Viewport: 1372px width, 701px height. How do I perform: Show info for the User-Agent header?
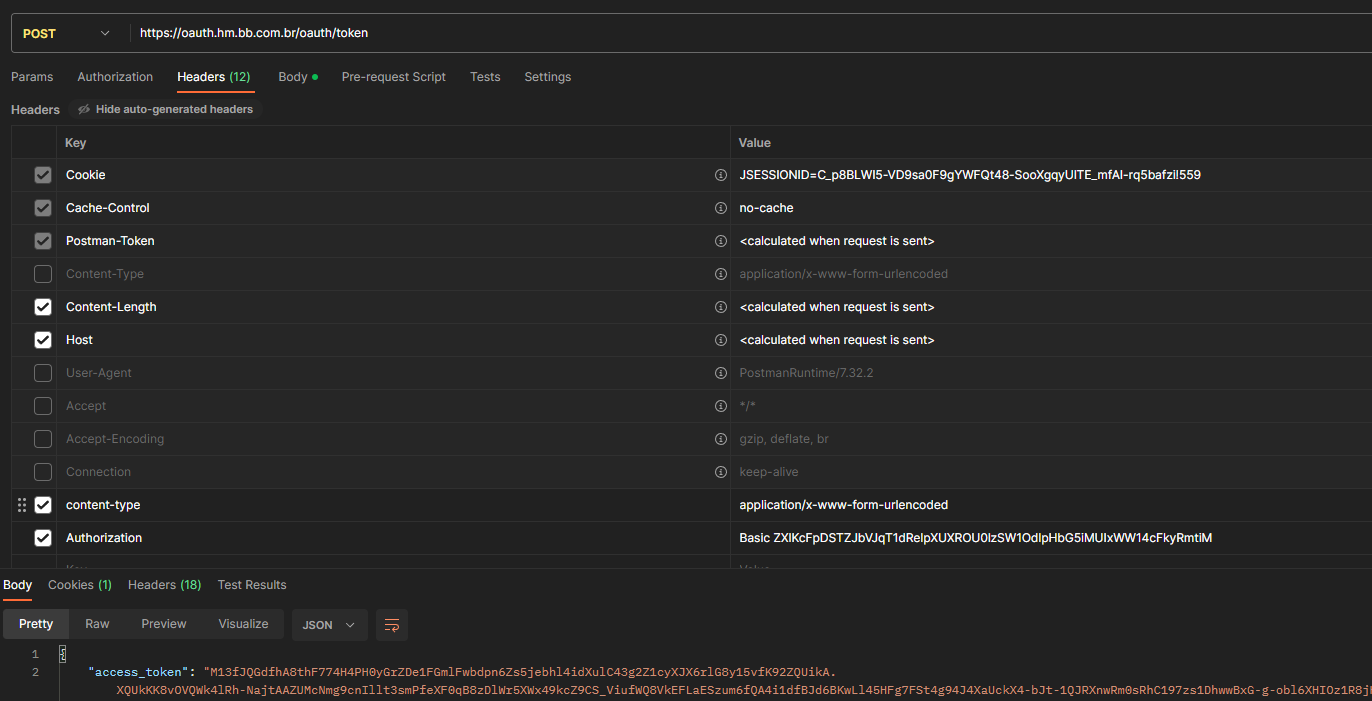click(x=721, y=373)
